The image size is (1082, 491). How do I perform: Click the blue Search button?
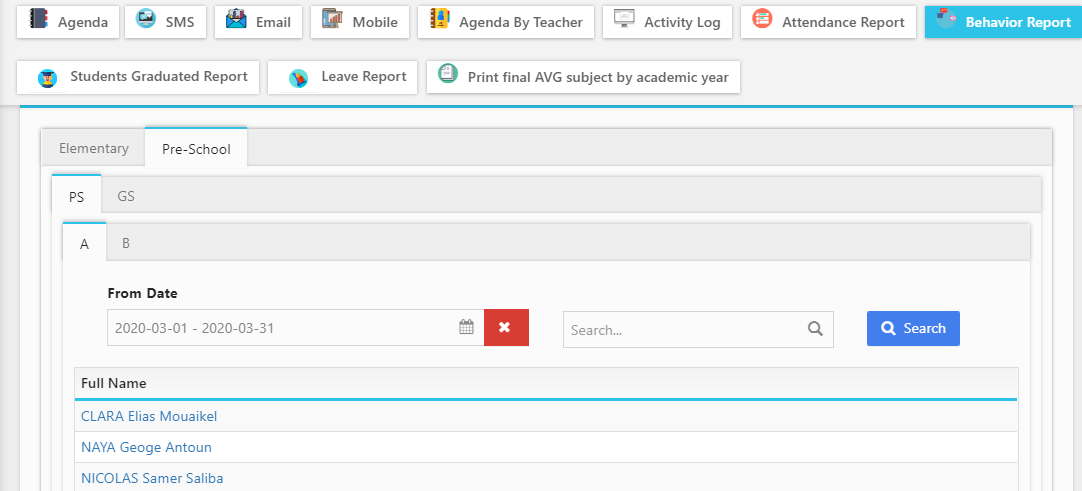tap(913, 328)
